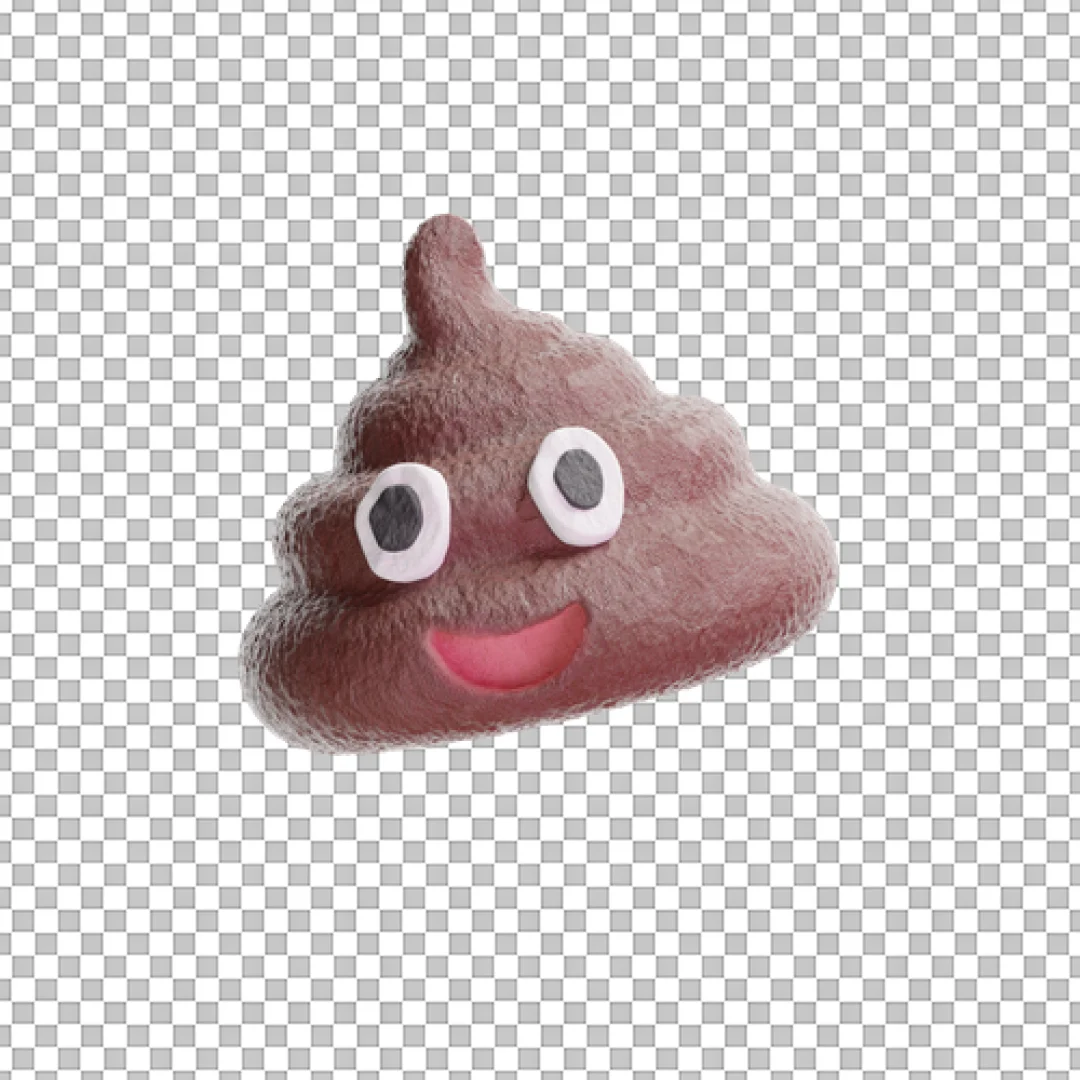
Task: Click the black pupil of the left eye
Action: [398, 518]
